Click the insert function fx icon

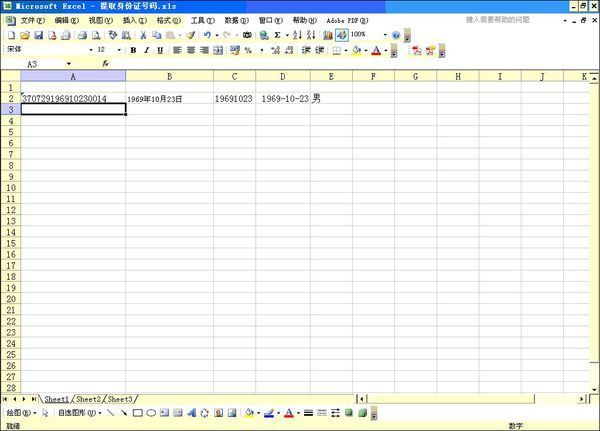pos(104,63)
